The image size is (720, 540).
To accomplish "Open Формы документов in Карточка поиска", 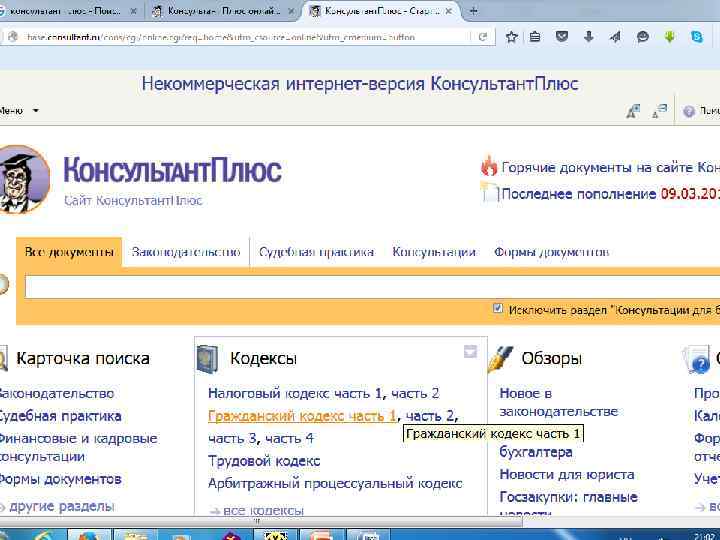I will [x=60, y=479].
